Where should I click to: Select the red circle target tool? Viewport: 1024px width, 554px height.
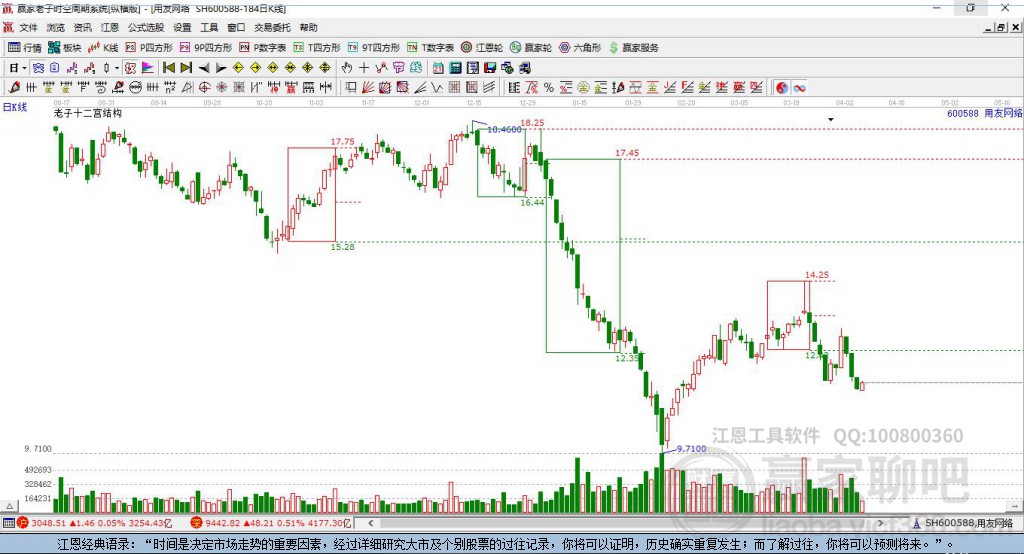[204, 88]
